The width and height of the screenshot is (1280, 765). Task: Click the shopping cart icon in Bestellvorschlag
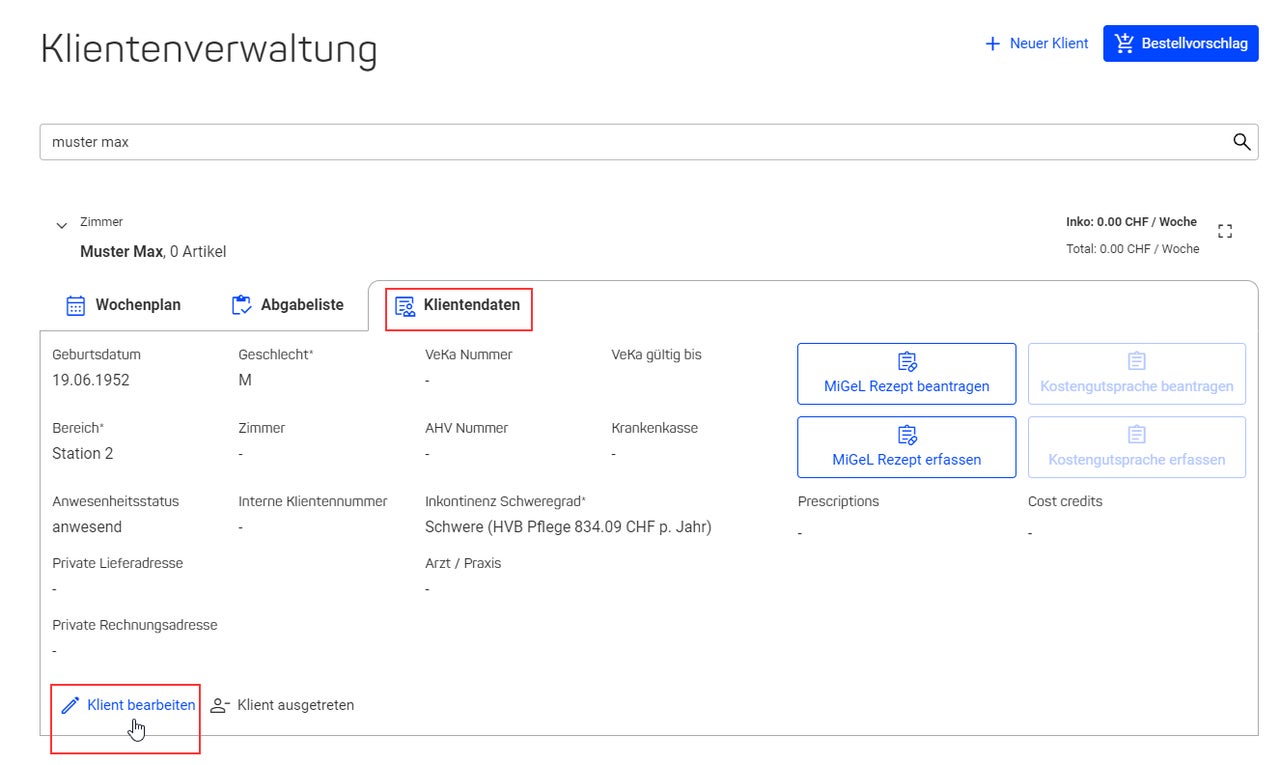click(1125, 43)
